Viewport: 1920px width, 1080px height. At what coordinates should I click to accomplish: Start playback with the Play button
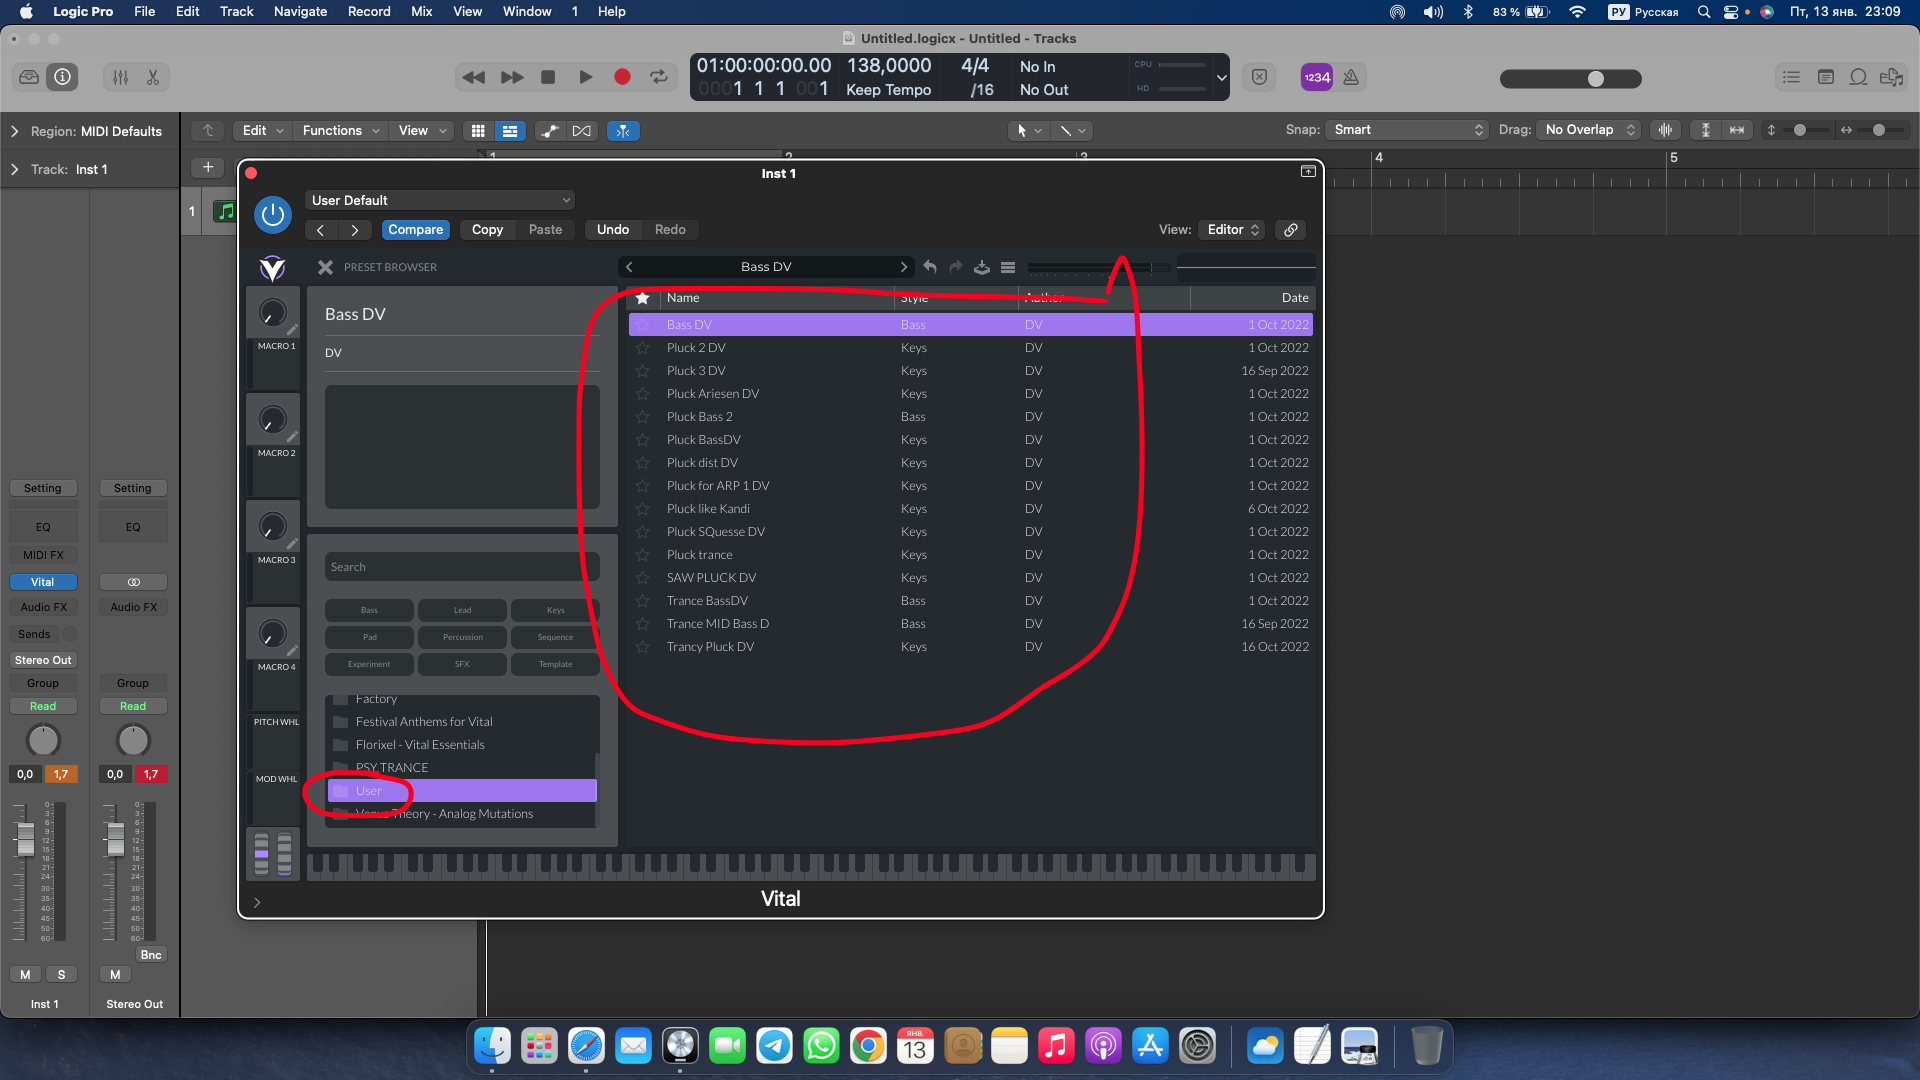(585, 77)
